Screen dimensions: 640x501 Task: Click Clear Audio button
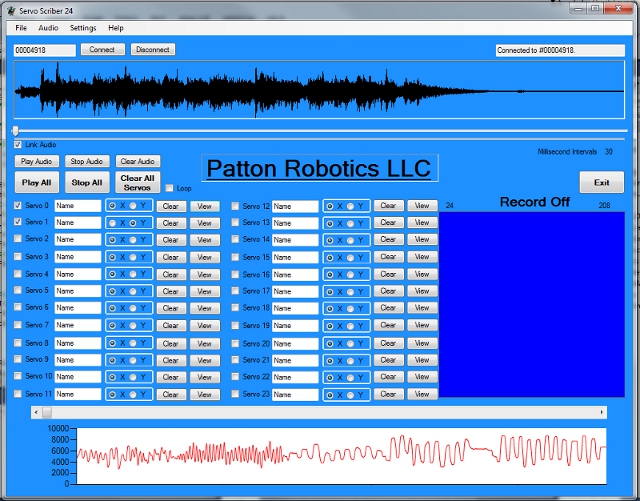click(x=138, y=161)
